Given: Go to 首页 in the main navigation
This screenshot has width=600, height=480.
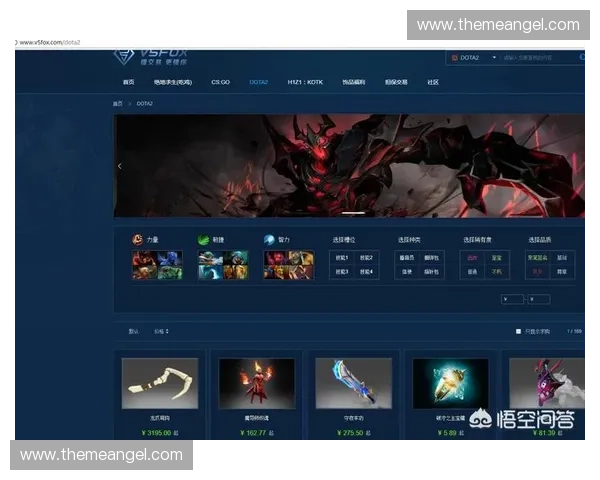Looking at the screenshot, I should click(129, 82).
